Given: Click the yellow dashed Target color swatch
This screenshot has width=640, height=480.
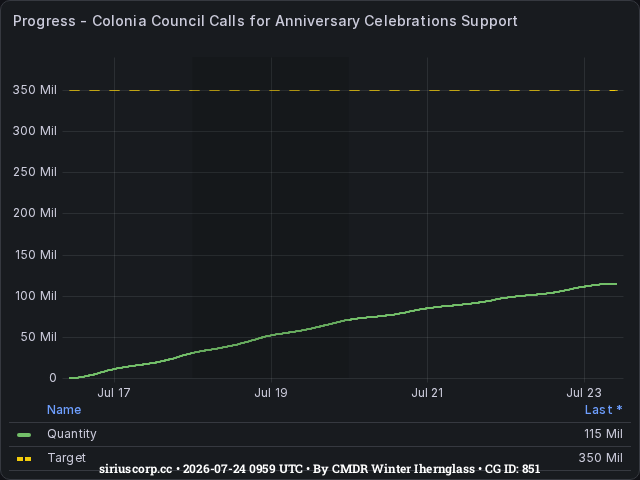Looking at the screenshot, I should pos(24,459).
